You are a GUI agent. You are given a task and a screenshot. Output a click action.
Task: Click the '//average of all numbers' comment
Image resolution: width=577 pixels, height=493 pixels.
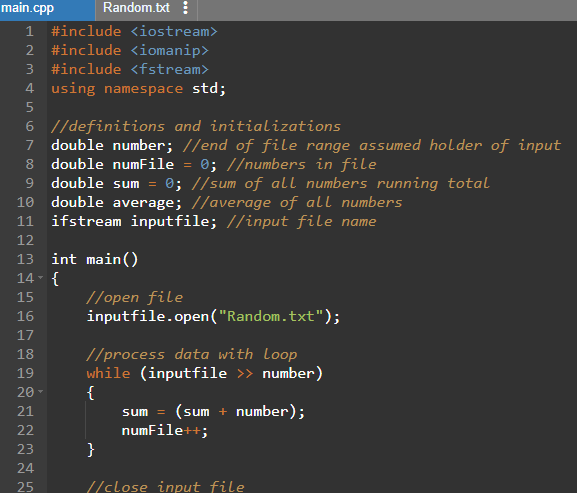point(297,203)
